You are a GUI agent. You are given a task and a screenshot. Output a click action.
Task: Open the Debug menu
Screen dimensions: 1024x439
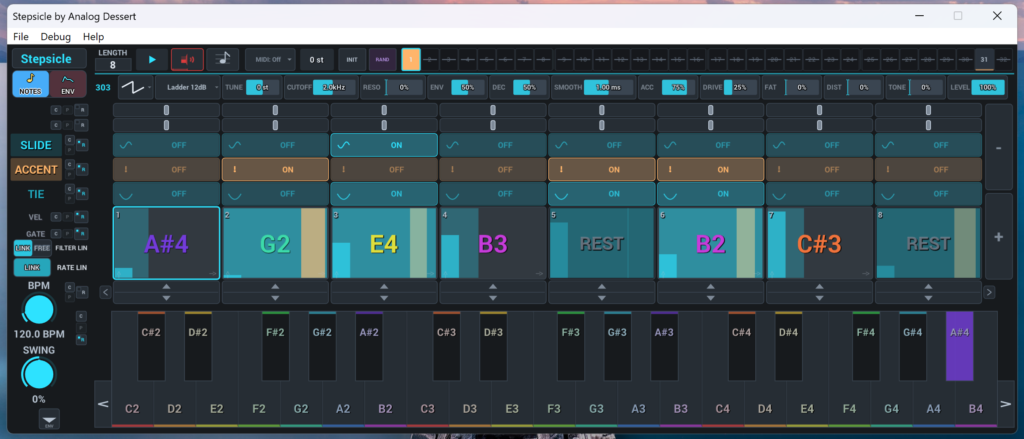click(56, 37)
